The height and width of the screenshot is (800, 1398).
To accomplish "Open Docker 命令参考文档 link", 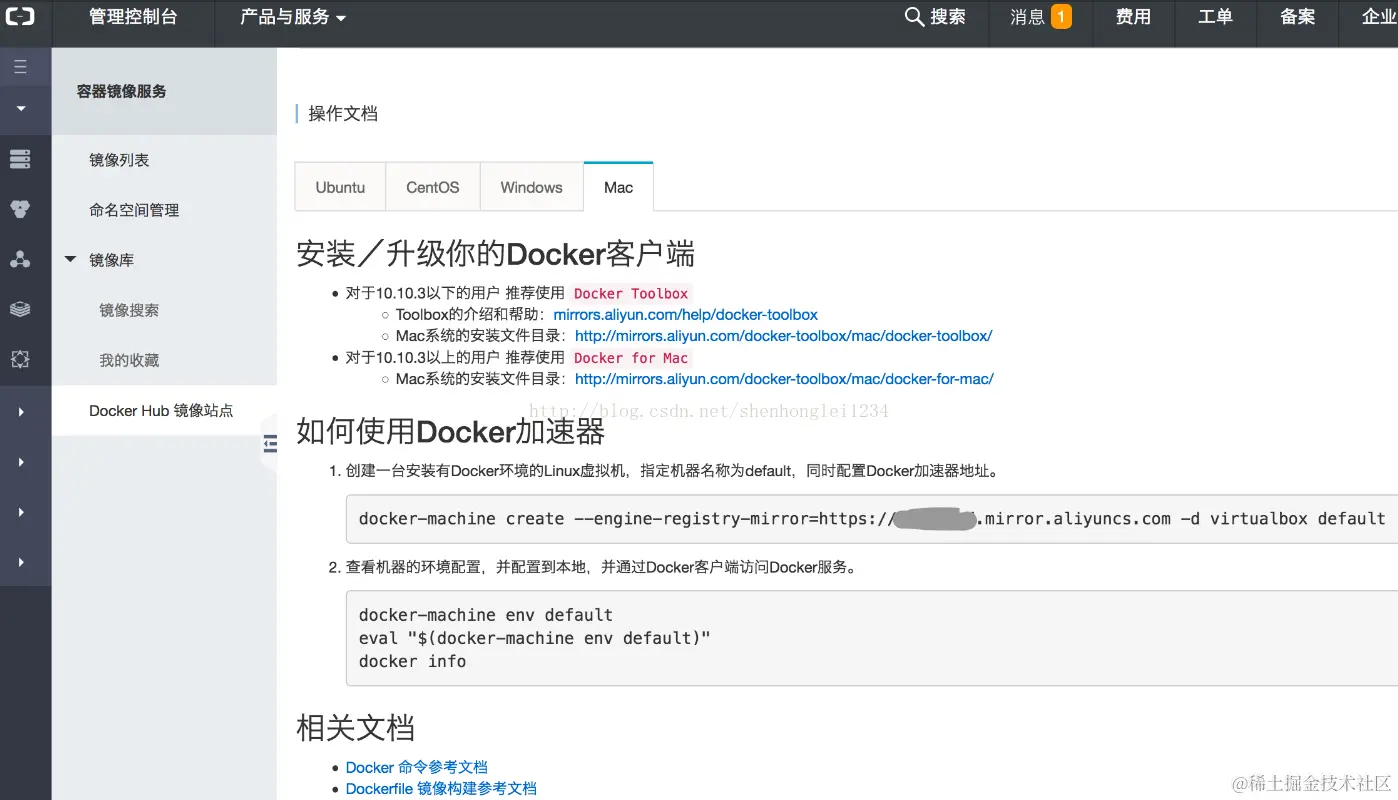I will [417, 767].
